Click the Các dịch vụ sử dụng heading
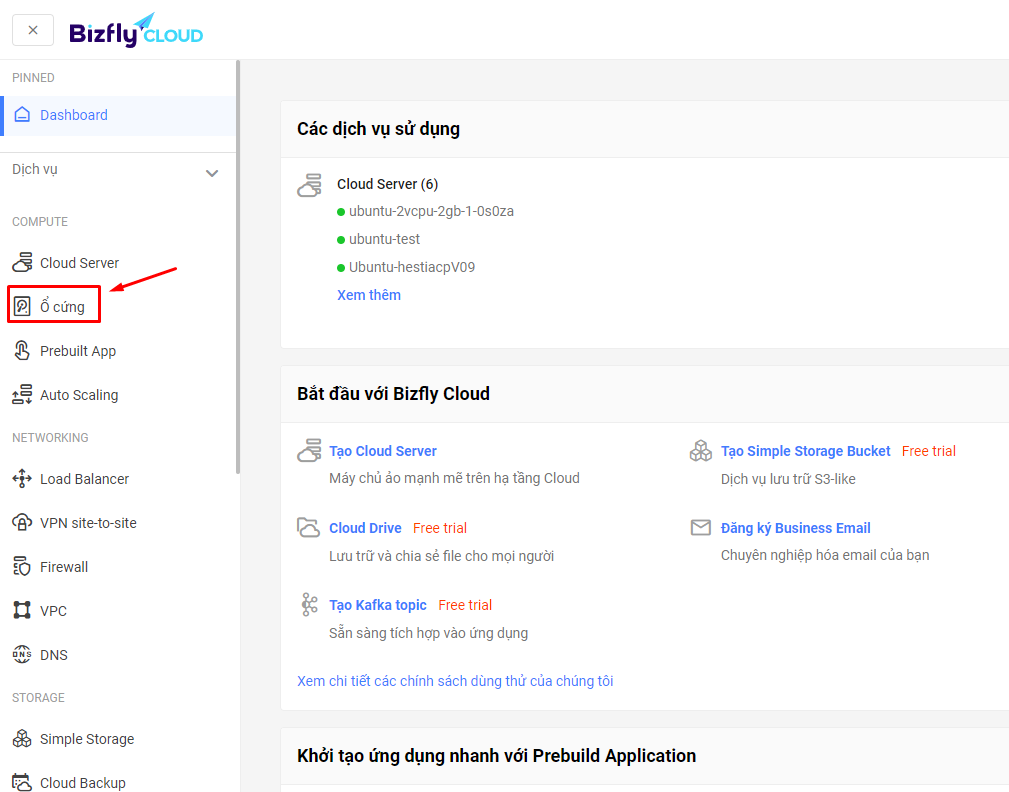The height and width of the screenshot is (792, 1009). (378, 129)
